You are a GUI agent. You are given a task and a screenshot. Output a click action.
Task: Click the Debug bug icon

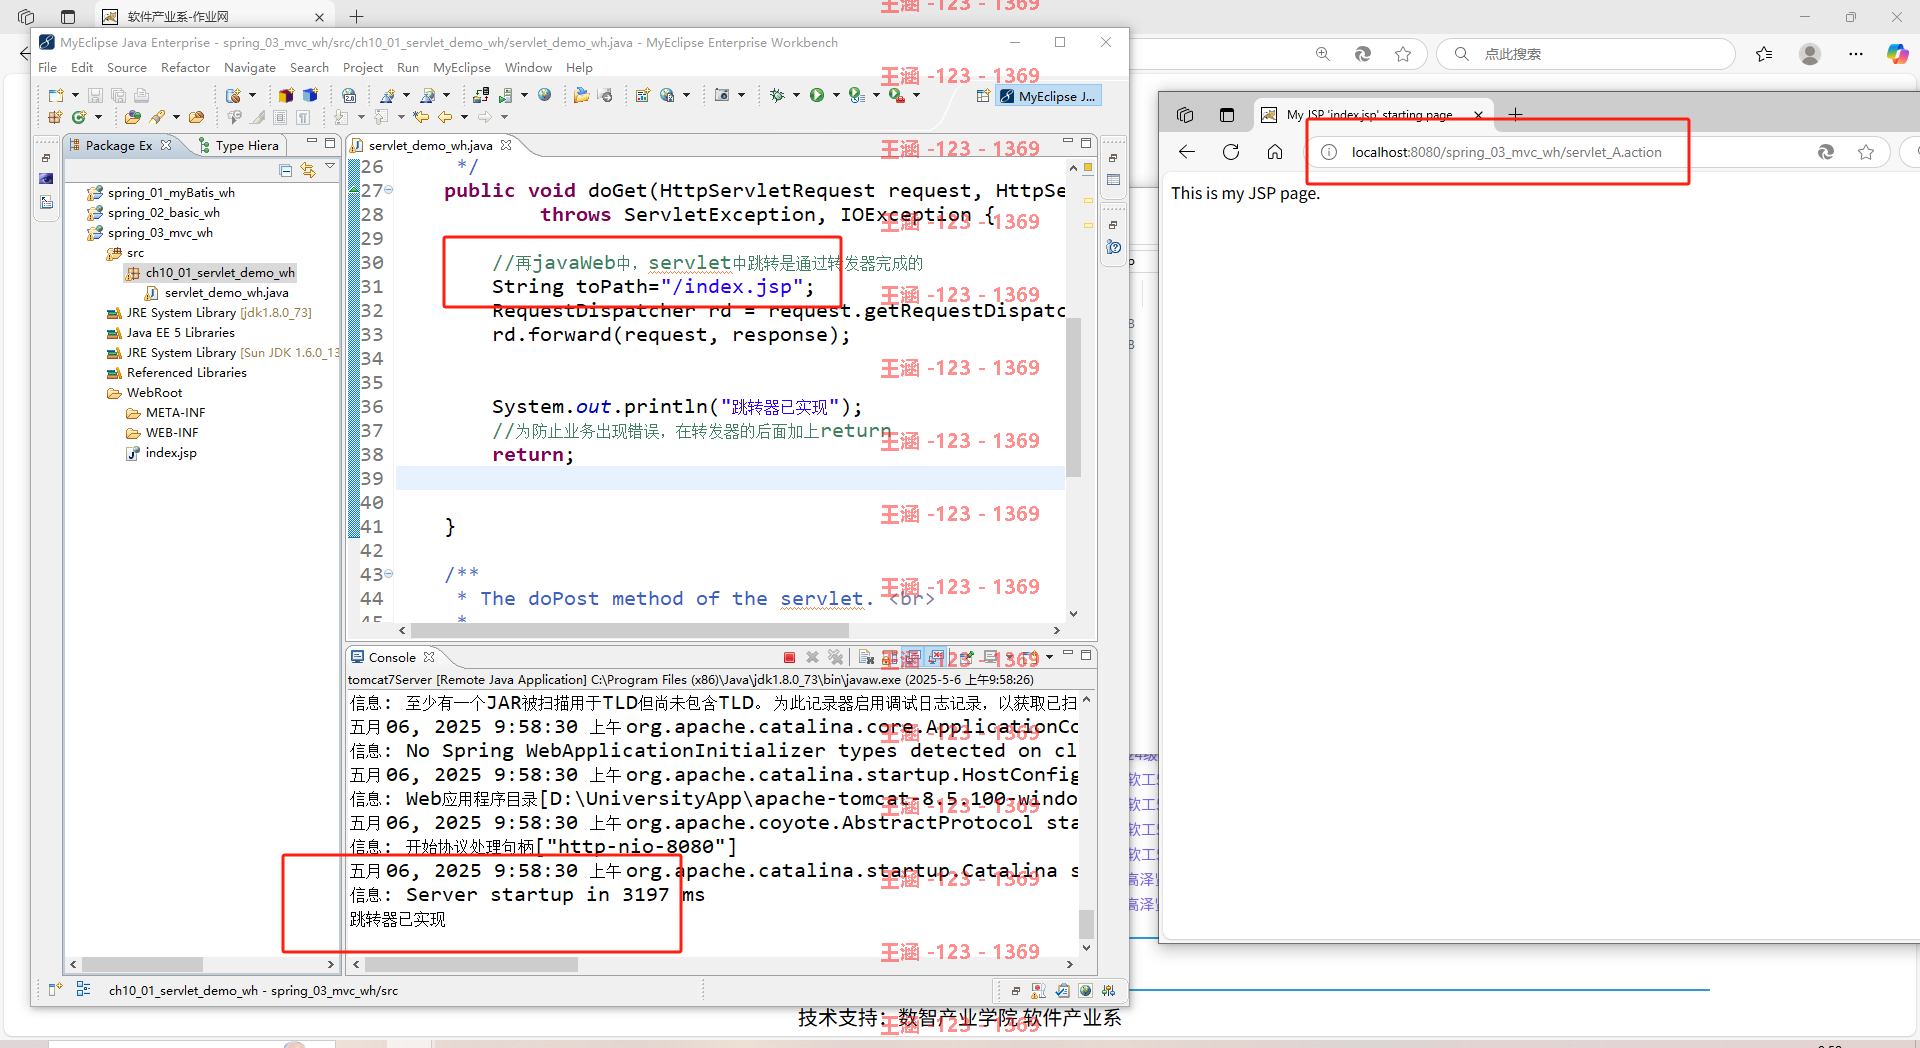coord(777,95)
